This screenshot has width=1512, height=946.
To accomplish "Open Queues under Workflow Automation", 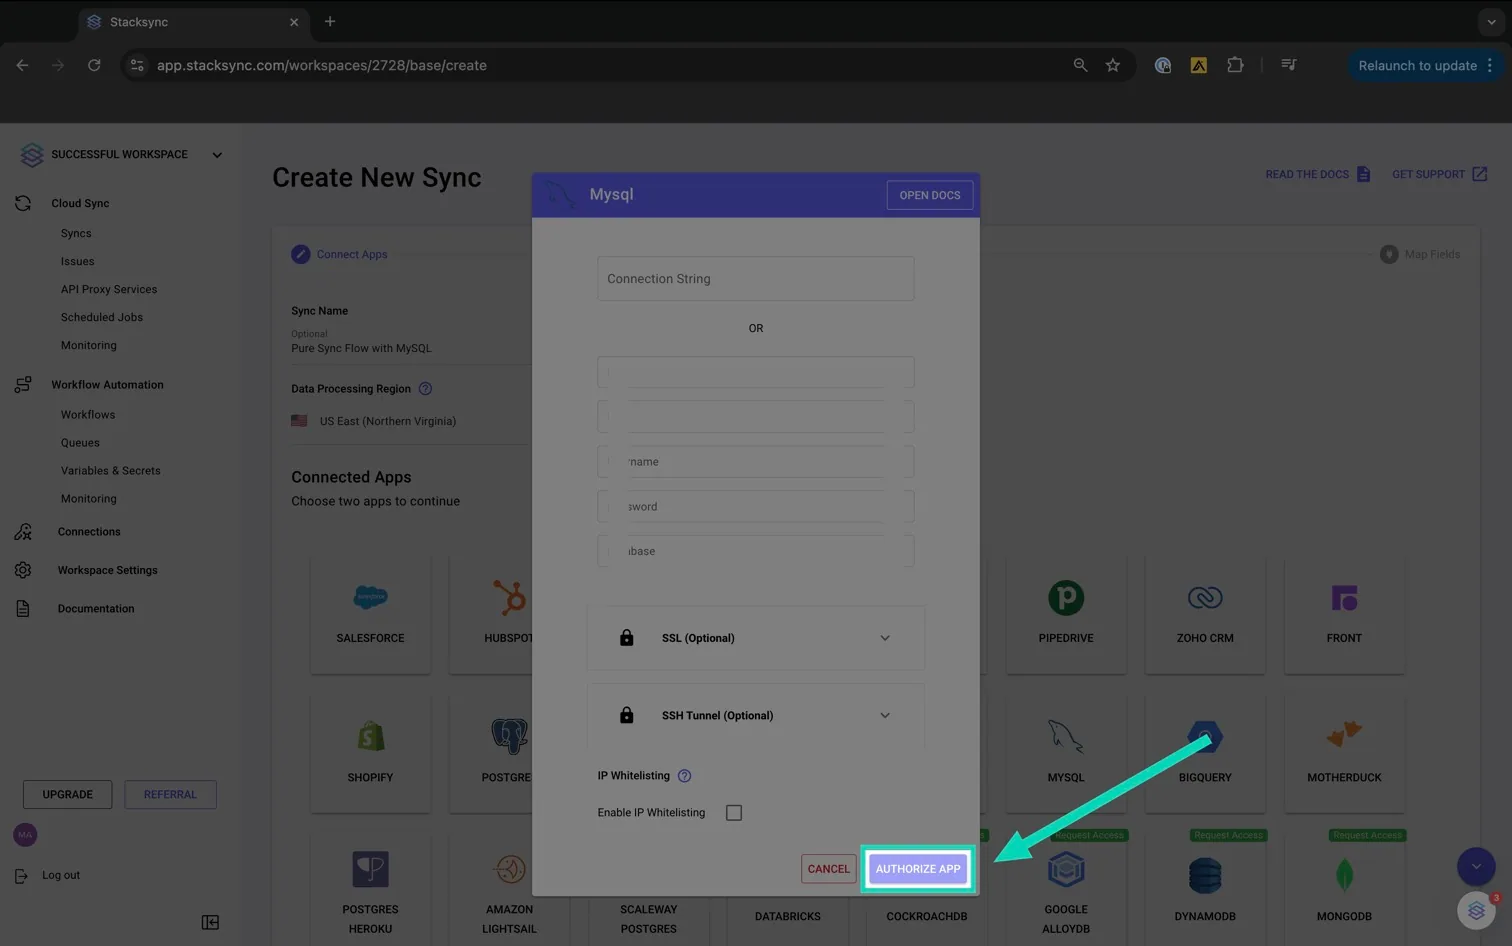I will pyautogui.click(x=80, y=443).
